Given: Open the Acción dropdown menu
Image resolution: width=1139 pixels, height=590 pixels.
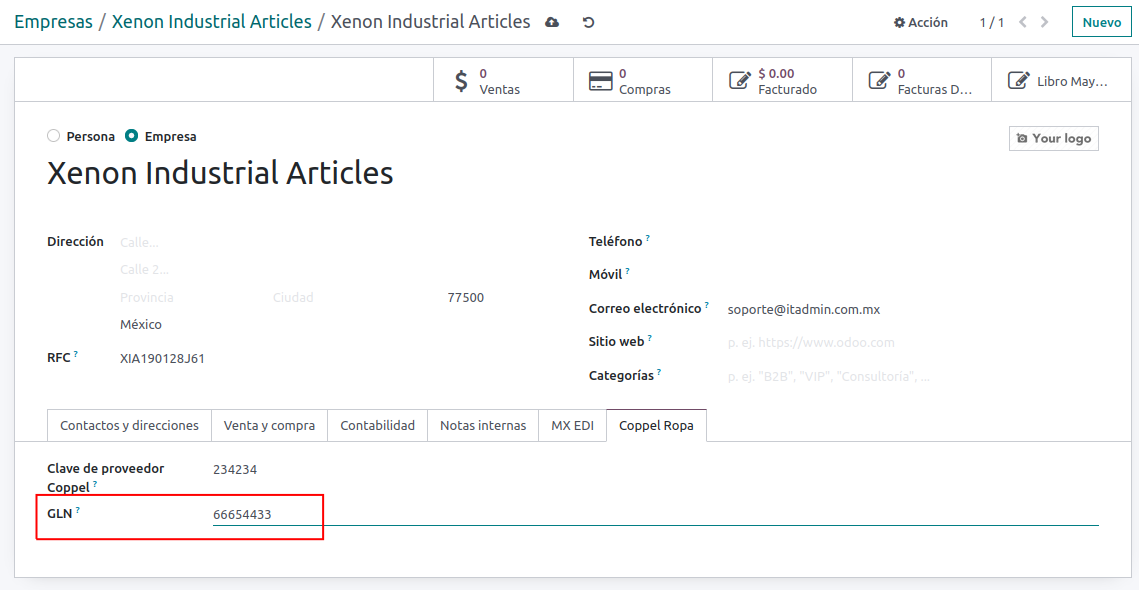Looking at the screenshot, I should pyautogui.click(x=920, y=22).
